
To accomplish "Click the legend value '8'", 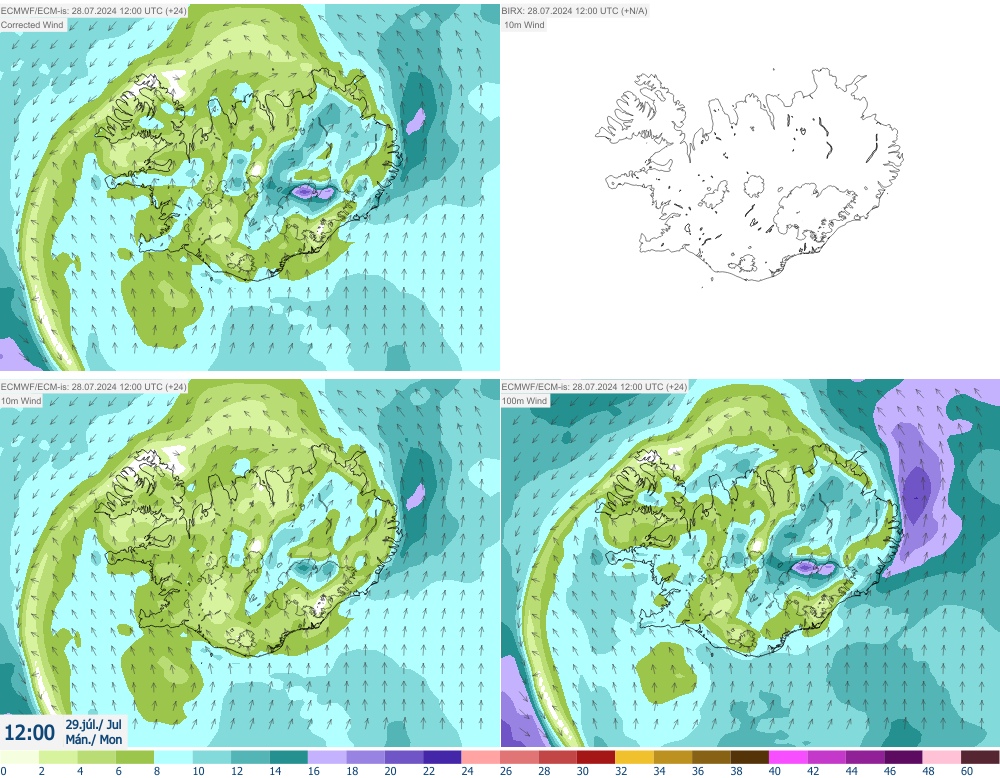I will pos(157,771).
